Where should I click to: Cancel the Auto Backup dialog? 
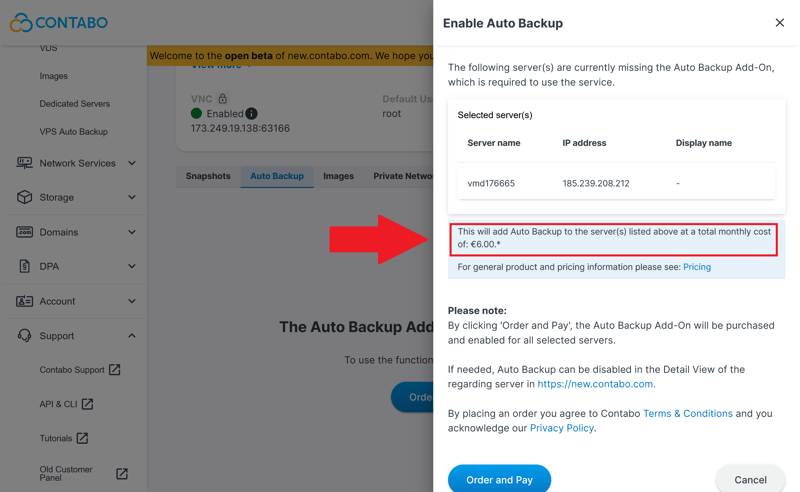[750, 480]
